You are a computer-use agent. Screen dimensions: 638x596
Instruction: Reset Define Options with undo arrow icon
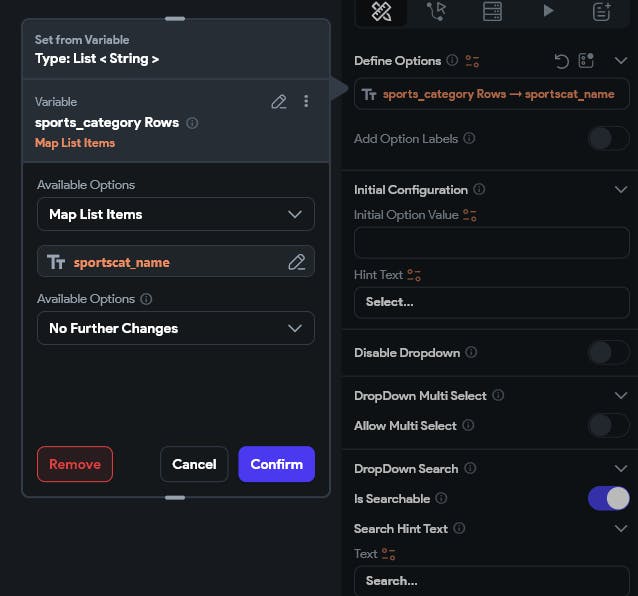[562, 61]
